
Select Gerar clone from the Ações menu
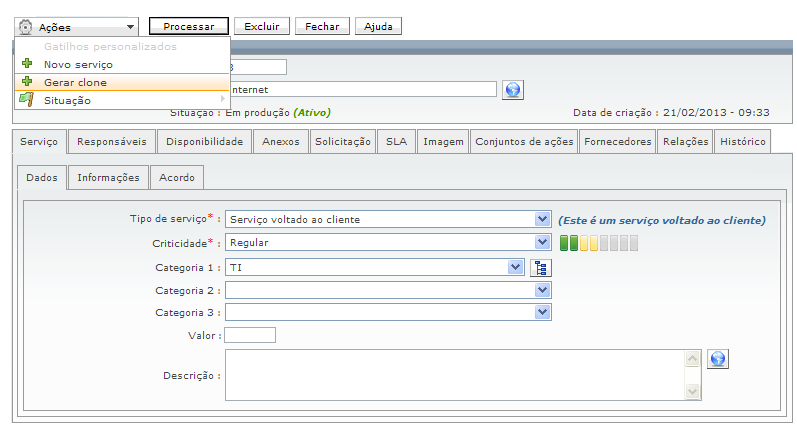75,82
